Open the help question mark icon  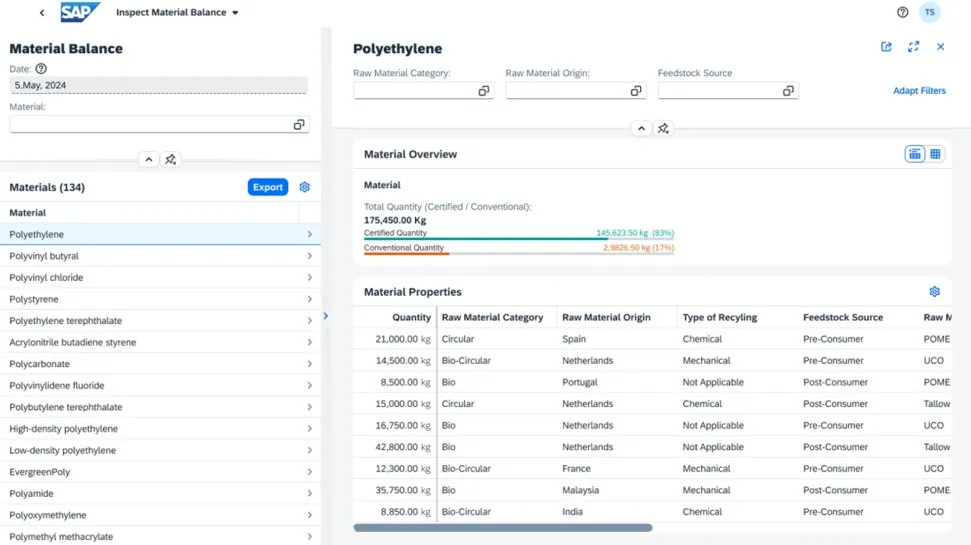click(x=903, y=13)
